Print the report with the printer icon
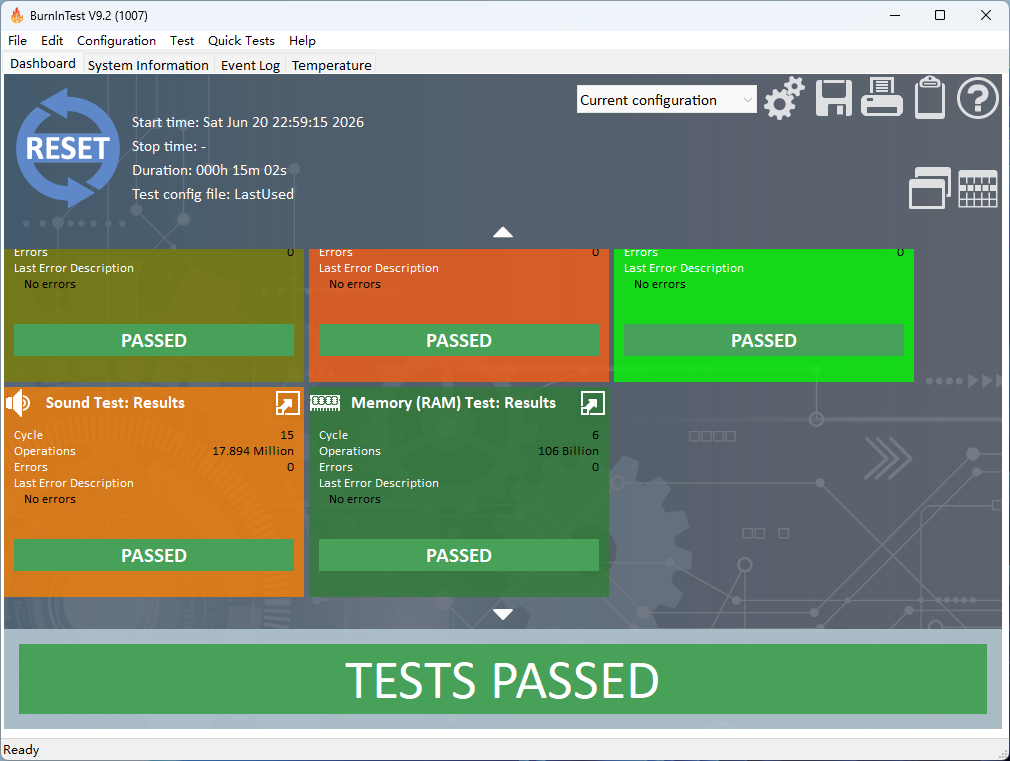 pos(881,97)
